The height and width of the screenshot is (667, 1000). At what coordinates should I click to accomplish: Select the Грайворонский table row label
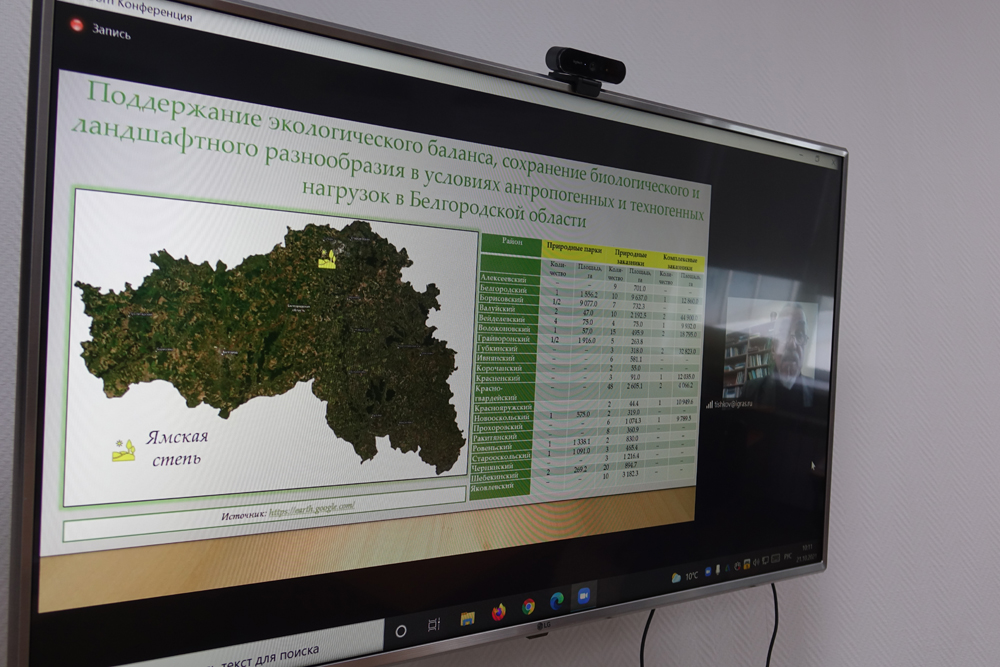503,339
